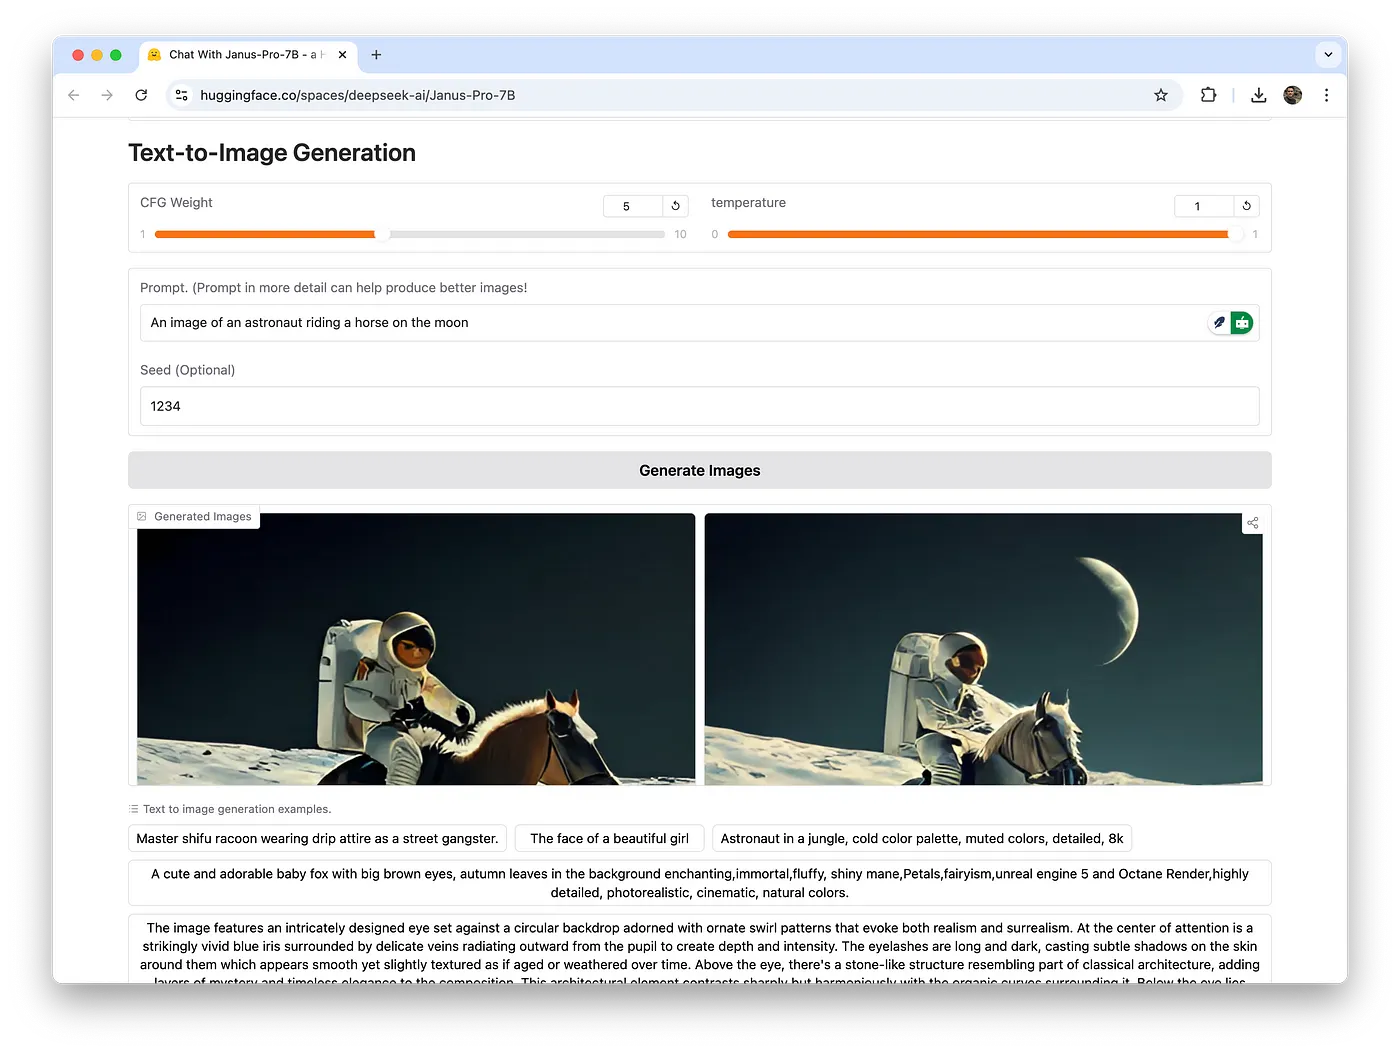Open the Chrome three-dot menu
The image size is (1400, 1053).
pos(1327,95)
